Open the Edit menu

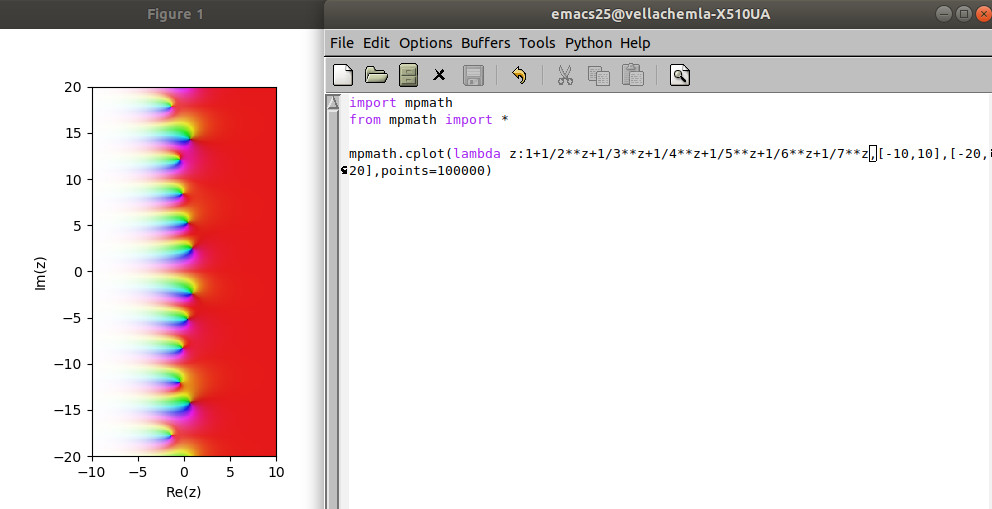[376, 43]
